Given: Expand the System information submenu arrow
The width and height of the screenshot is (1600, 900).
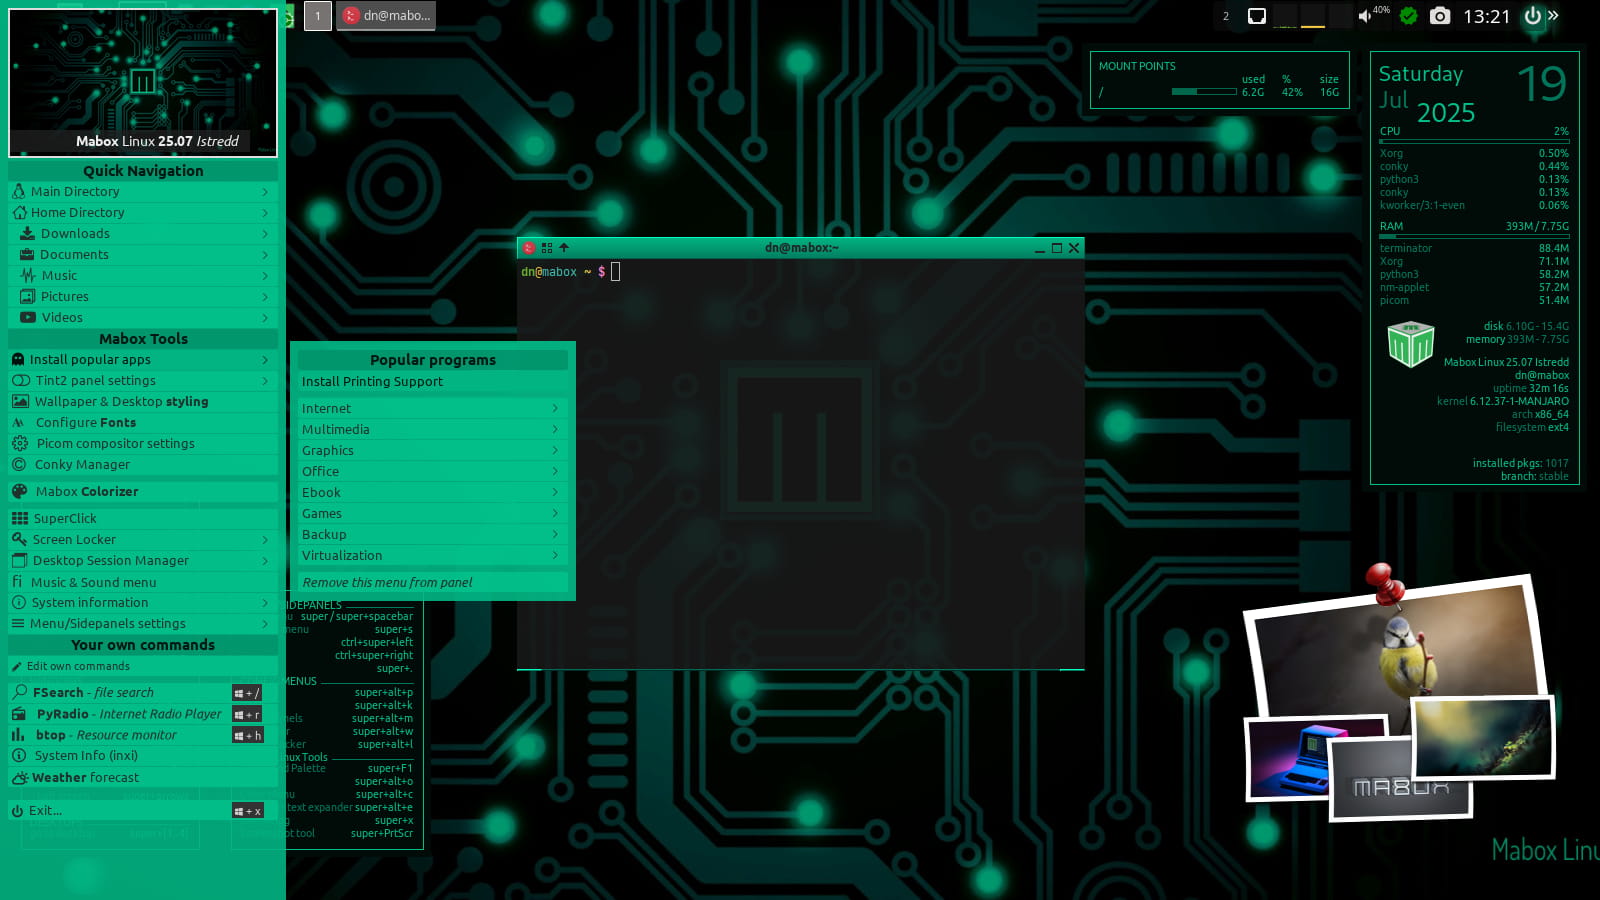Looking at the screenshot, I should (x=265, y=602).
